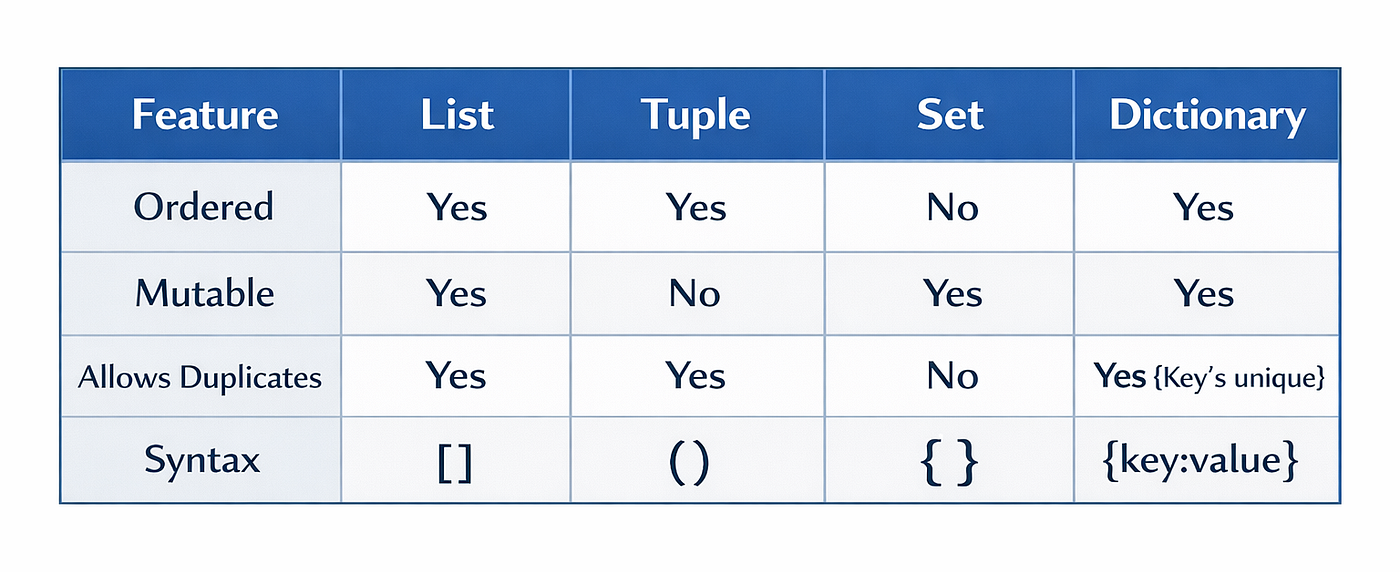Select the No cell under Set Ordered
The image size is (1400, 572).
(952, 207)
